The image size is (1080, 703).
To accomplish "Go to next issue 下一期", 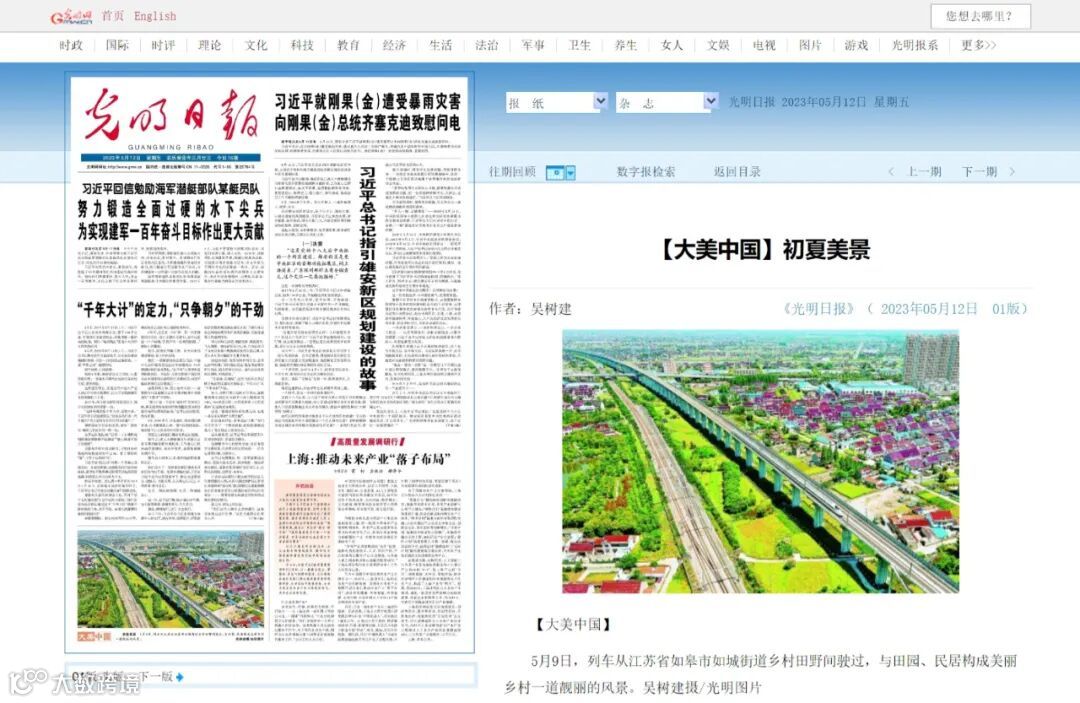I will pos(979,171).
